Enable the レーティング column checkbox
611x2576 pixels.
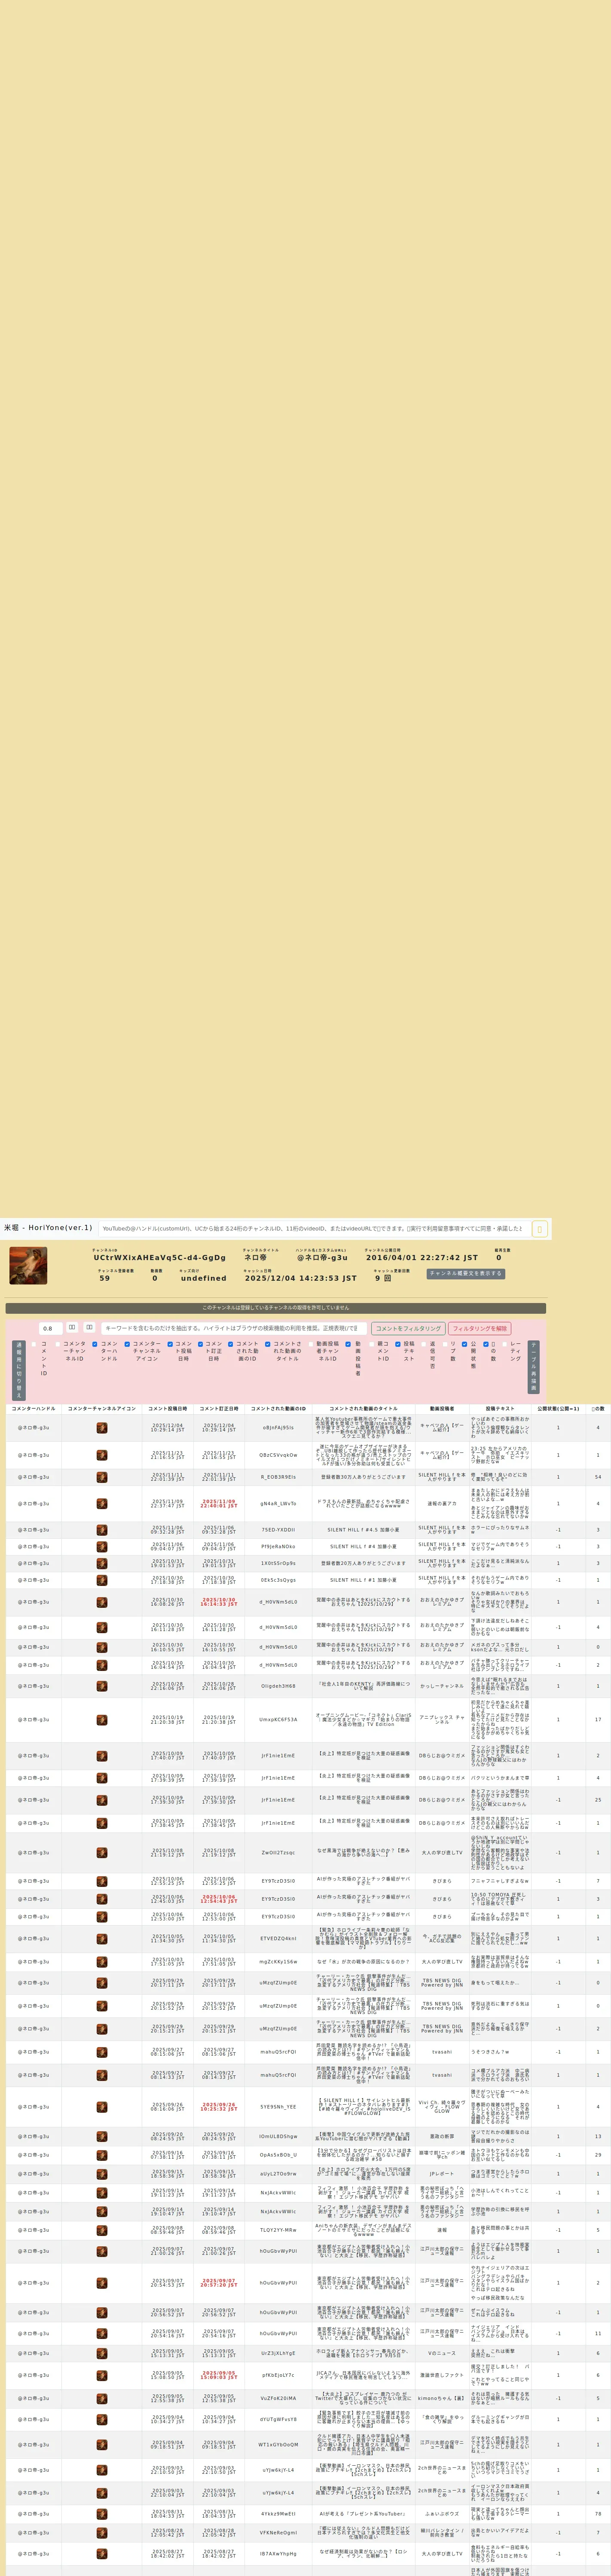pos(505,1344)
